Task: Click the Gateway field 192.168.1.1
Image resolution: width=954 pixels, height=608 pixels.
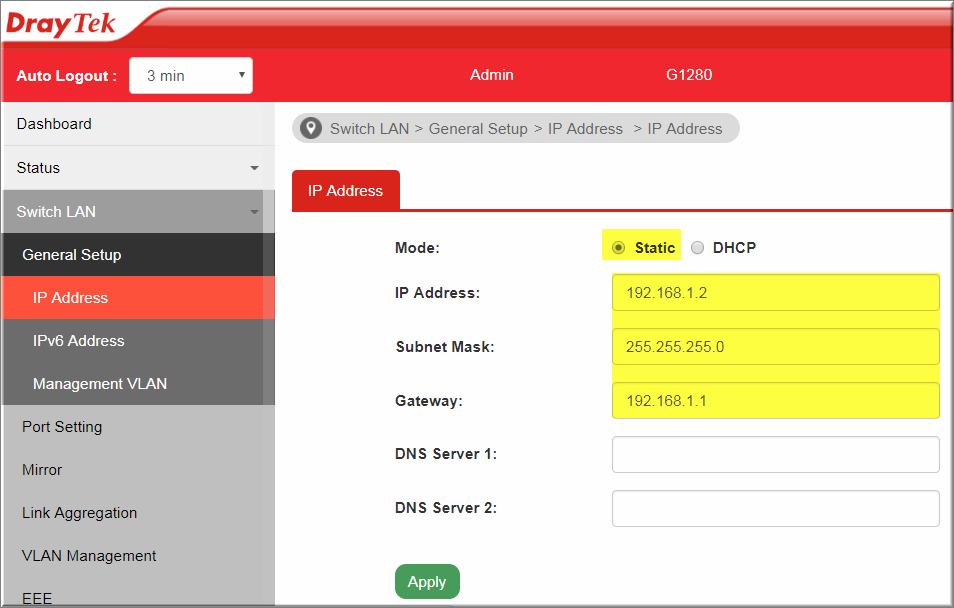Action: (x=776, y=400)
